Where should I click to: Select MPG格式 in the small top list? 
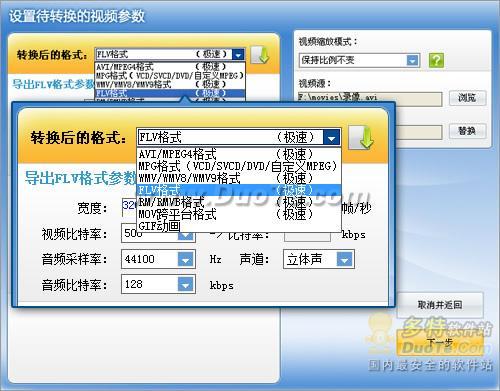pos(170,76)
